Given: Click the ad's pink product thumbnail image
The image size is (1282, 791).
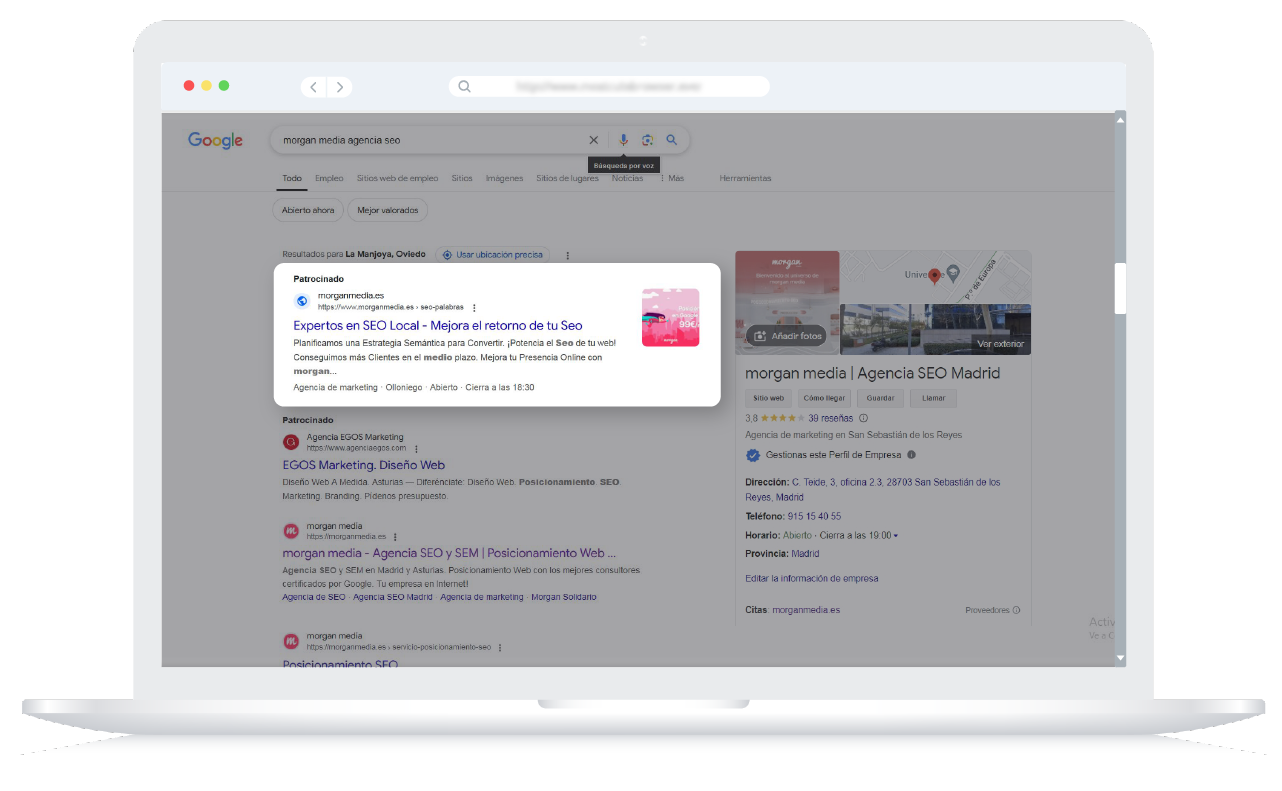Looking at the screenshot, I should [670, 317].
